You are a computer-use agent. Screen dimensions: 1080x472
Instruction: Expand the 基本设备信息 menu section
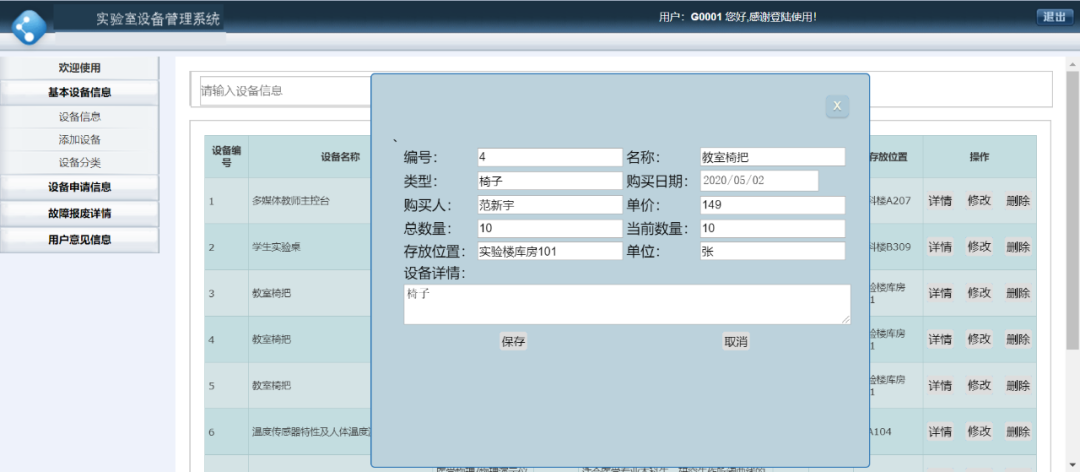[x=80, y=92]
